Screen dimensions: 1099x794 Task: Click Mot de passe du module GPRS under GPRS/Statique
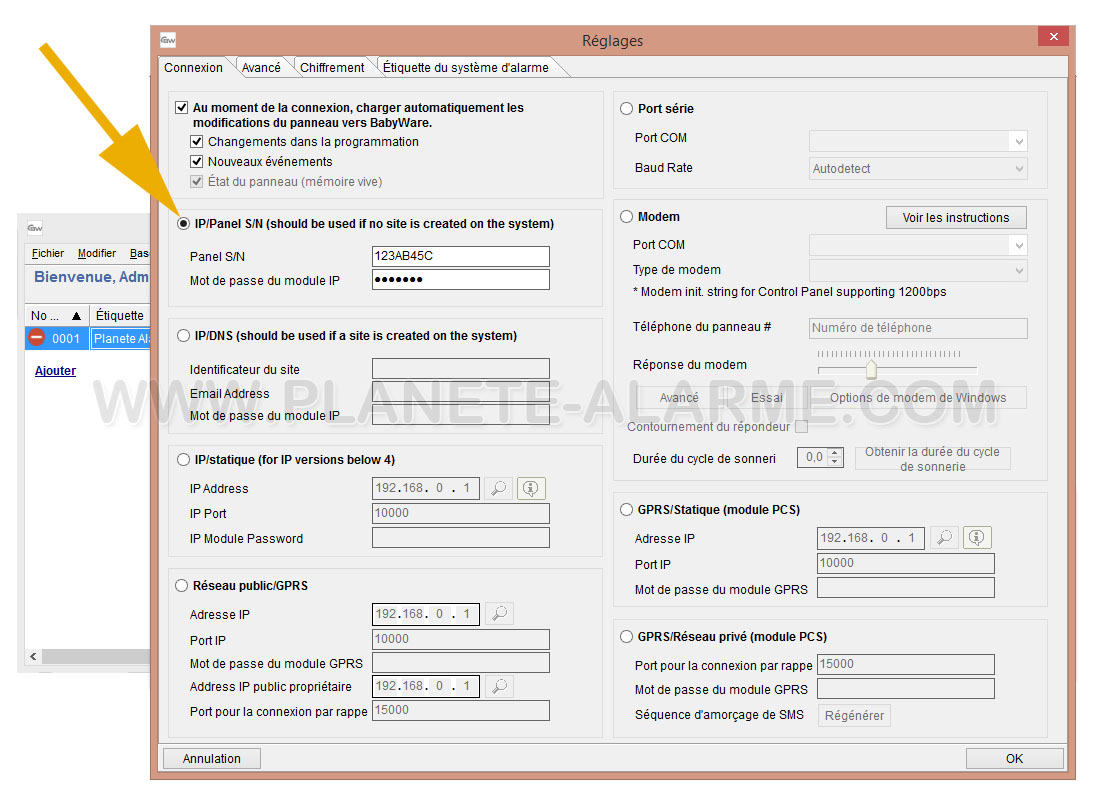pyautogui.click(x=906, y=588)
